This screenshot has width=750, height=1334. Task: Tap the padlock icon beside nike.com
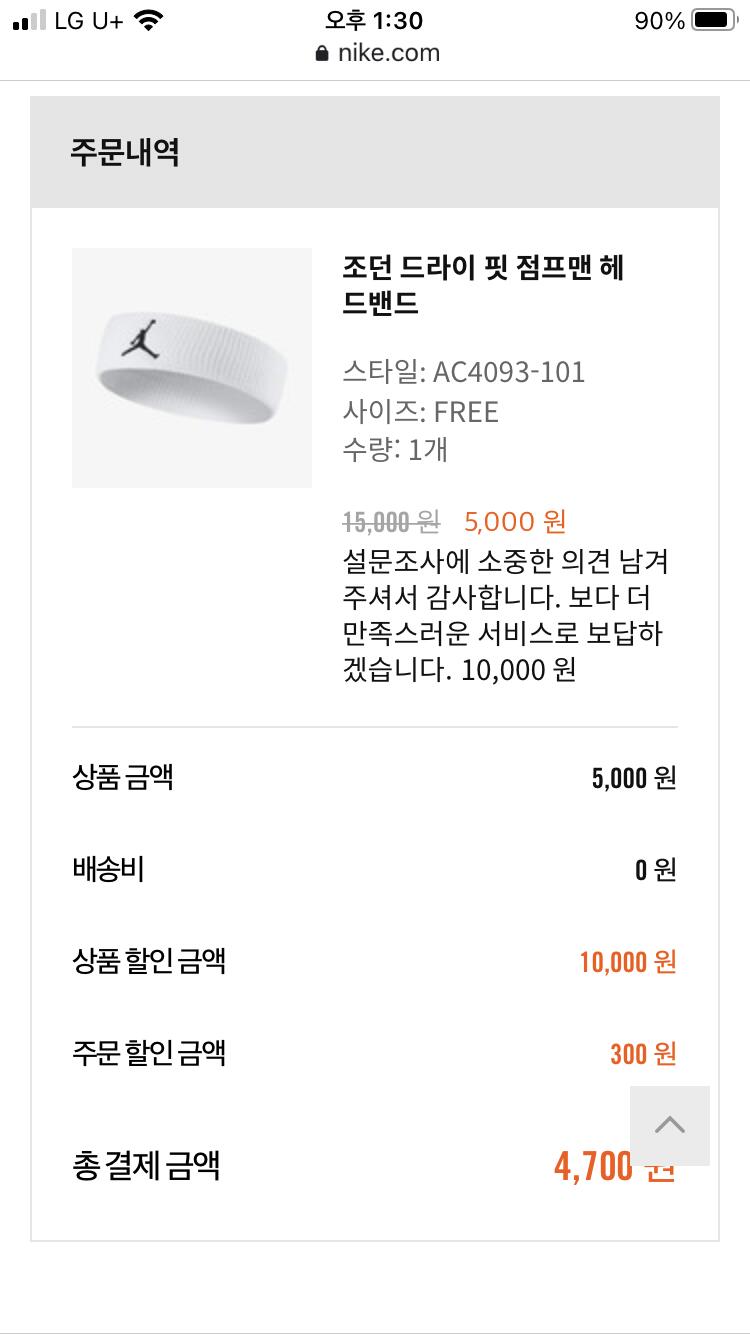pos(321,53)
